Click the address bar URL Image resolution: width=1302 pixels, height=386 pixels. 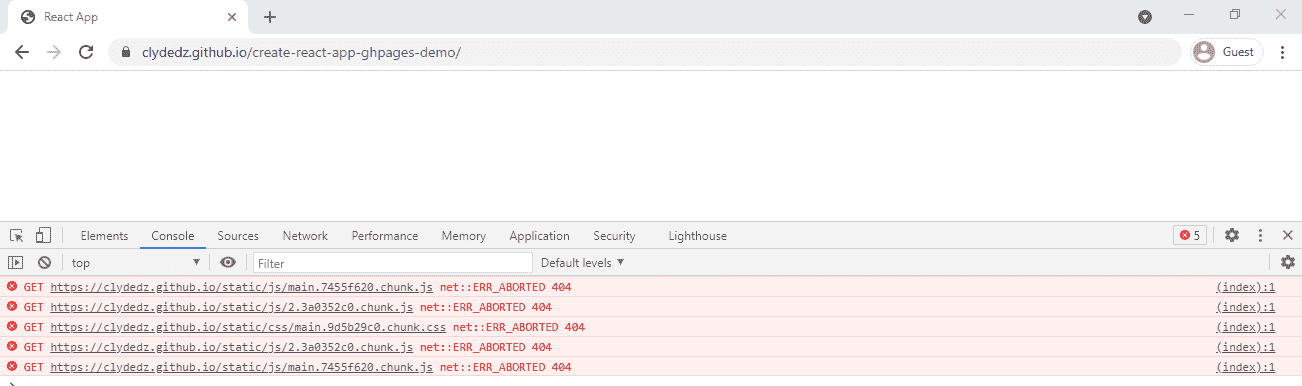(301, 52)
